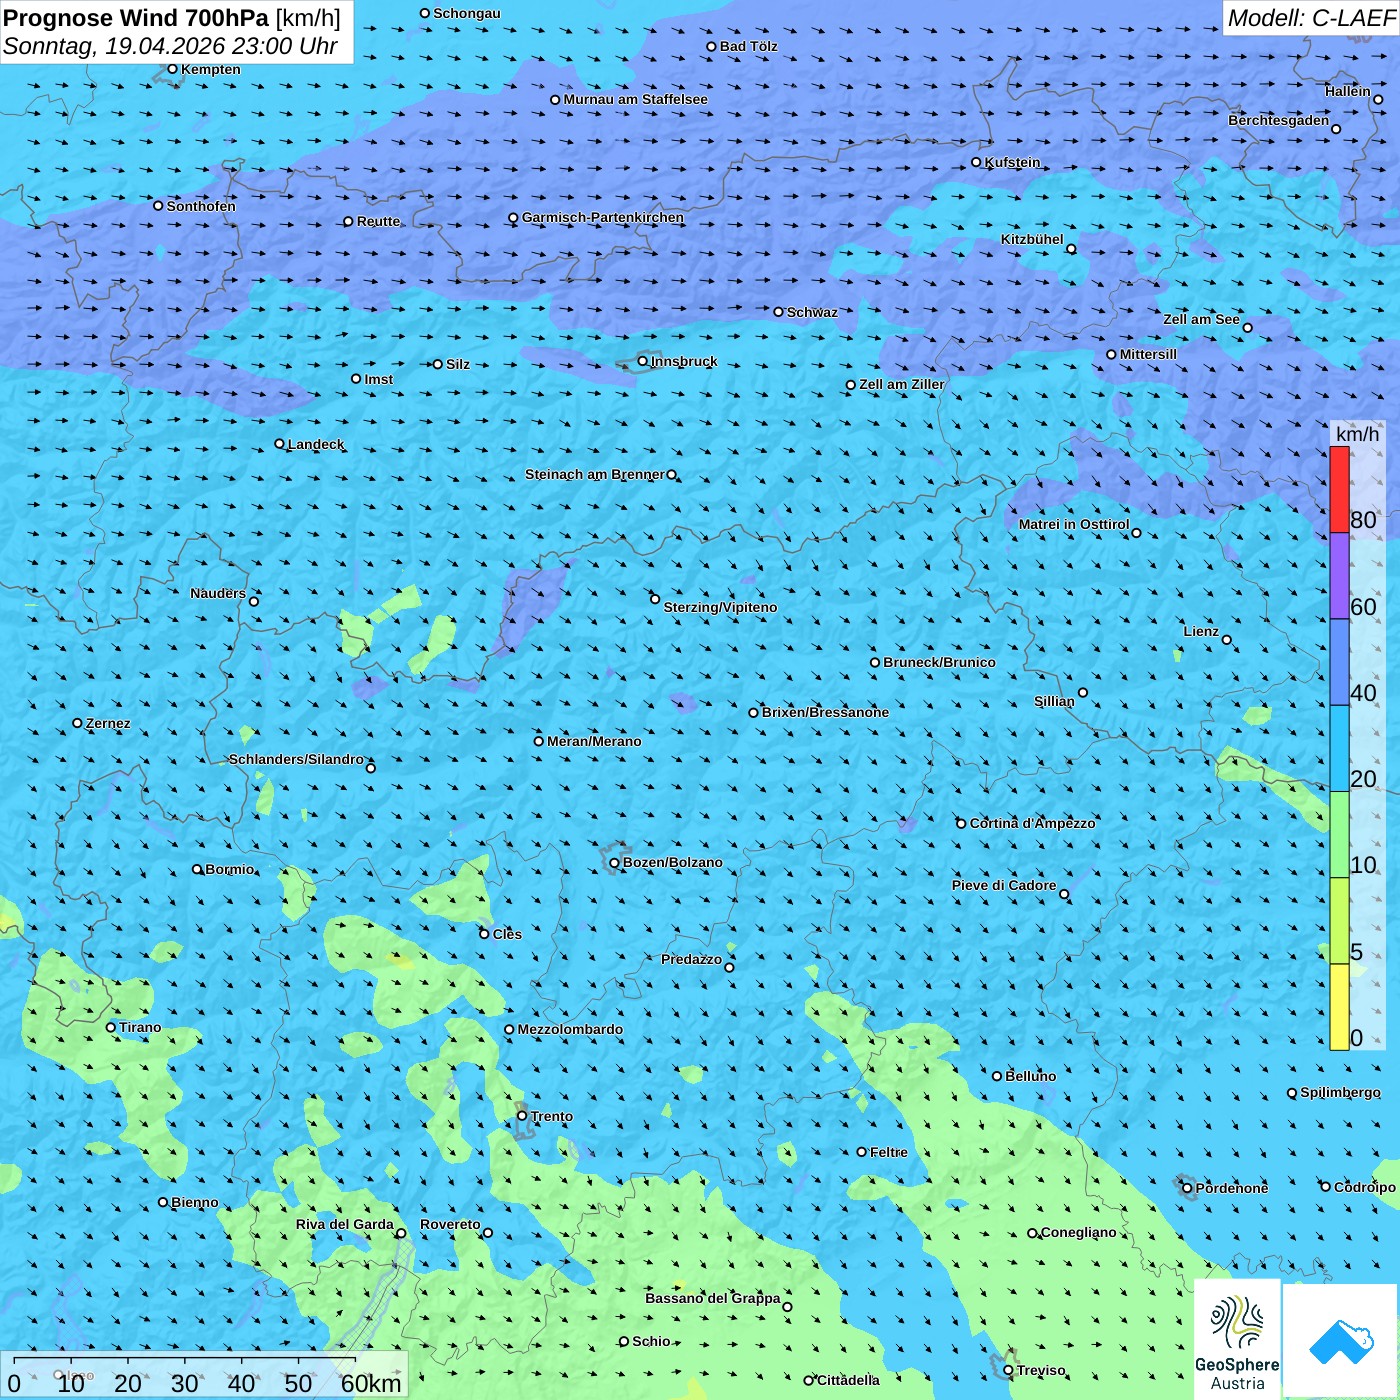The width and height of the screenshot is (1400, 1400).
Task: Click the Kempten label
Action: tap(211, 69)
